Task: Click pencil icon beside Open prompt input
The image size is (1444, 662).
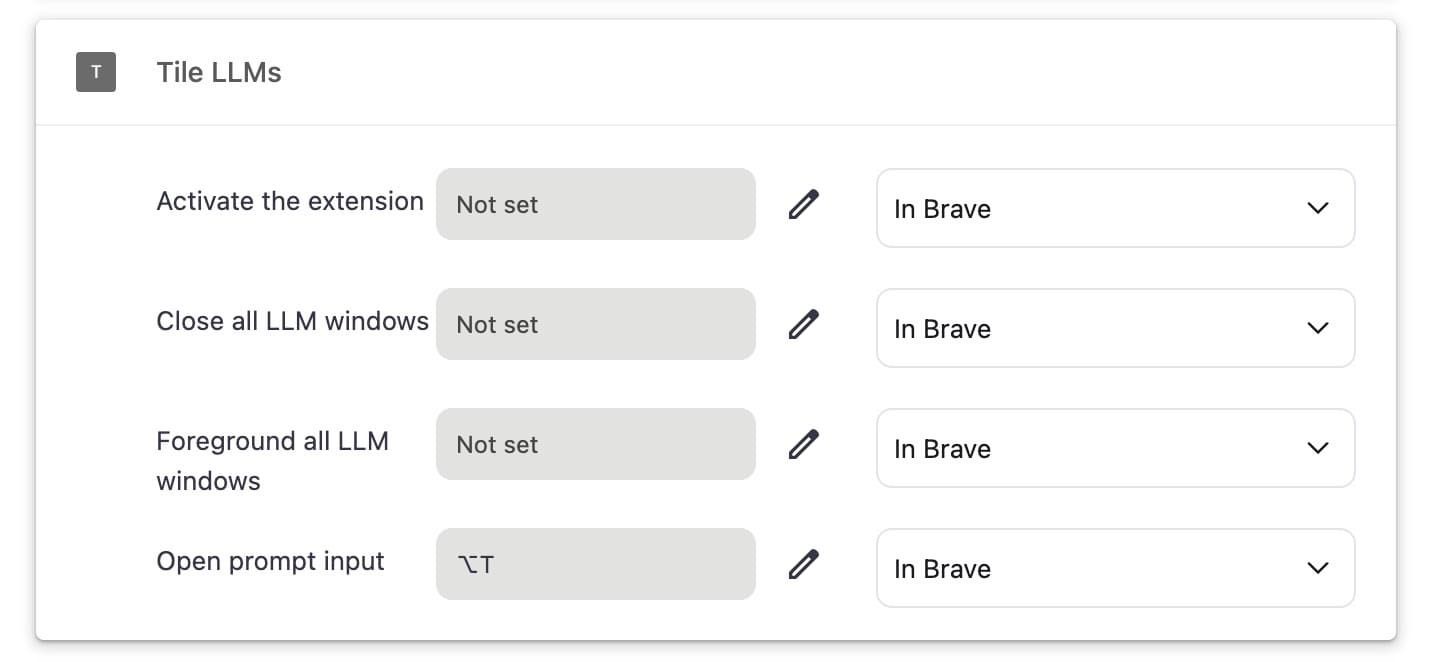Action: [x=803, y=564]
